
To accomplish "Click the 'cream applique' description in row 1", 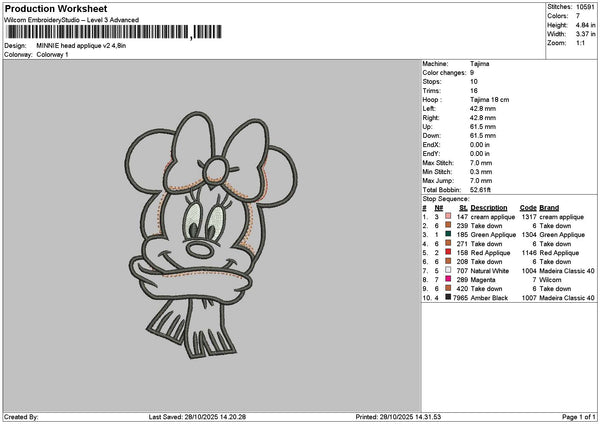I will 493,217.
